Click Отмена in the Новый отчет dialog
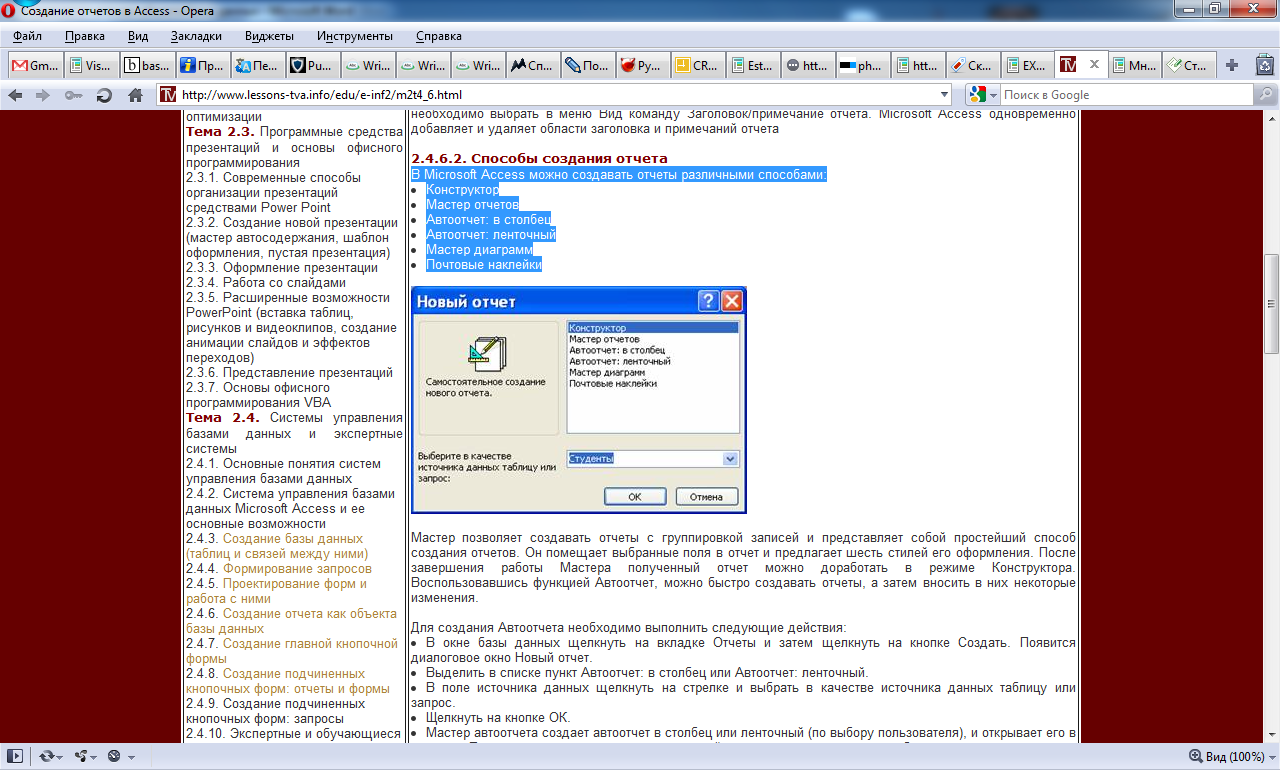Image resolution: width=1280 pixels, height=770 pixels. tap(707, 497)
